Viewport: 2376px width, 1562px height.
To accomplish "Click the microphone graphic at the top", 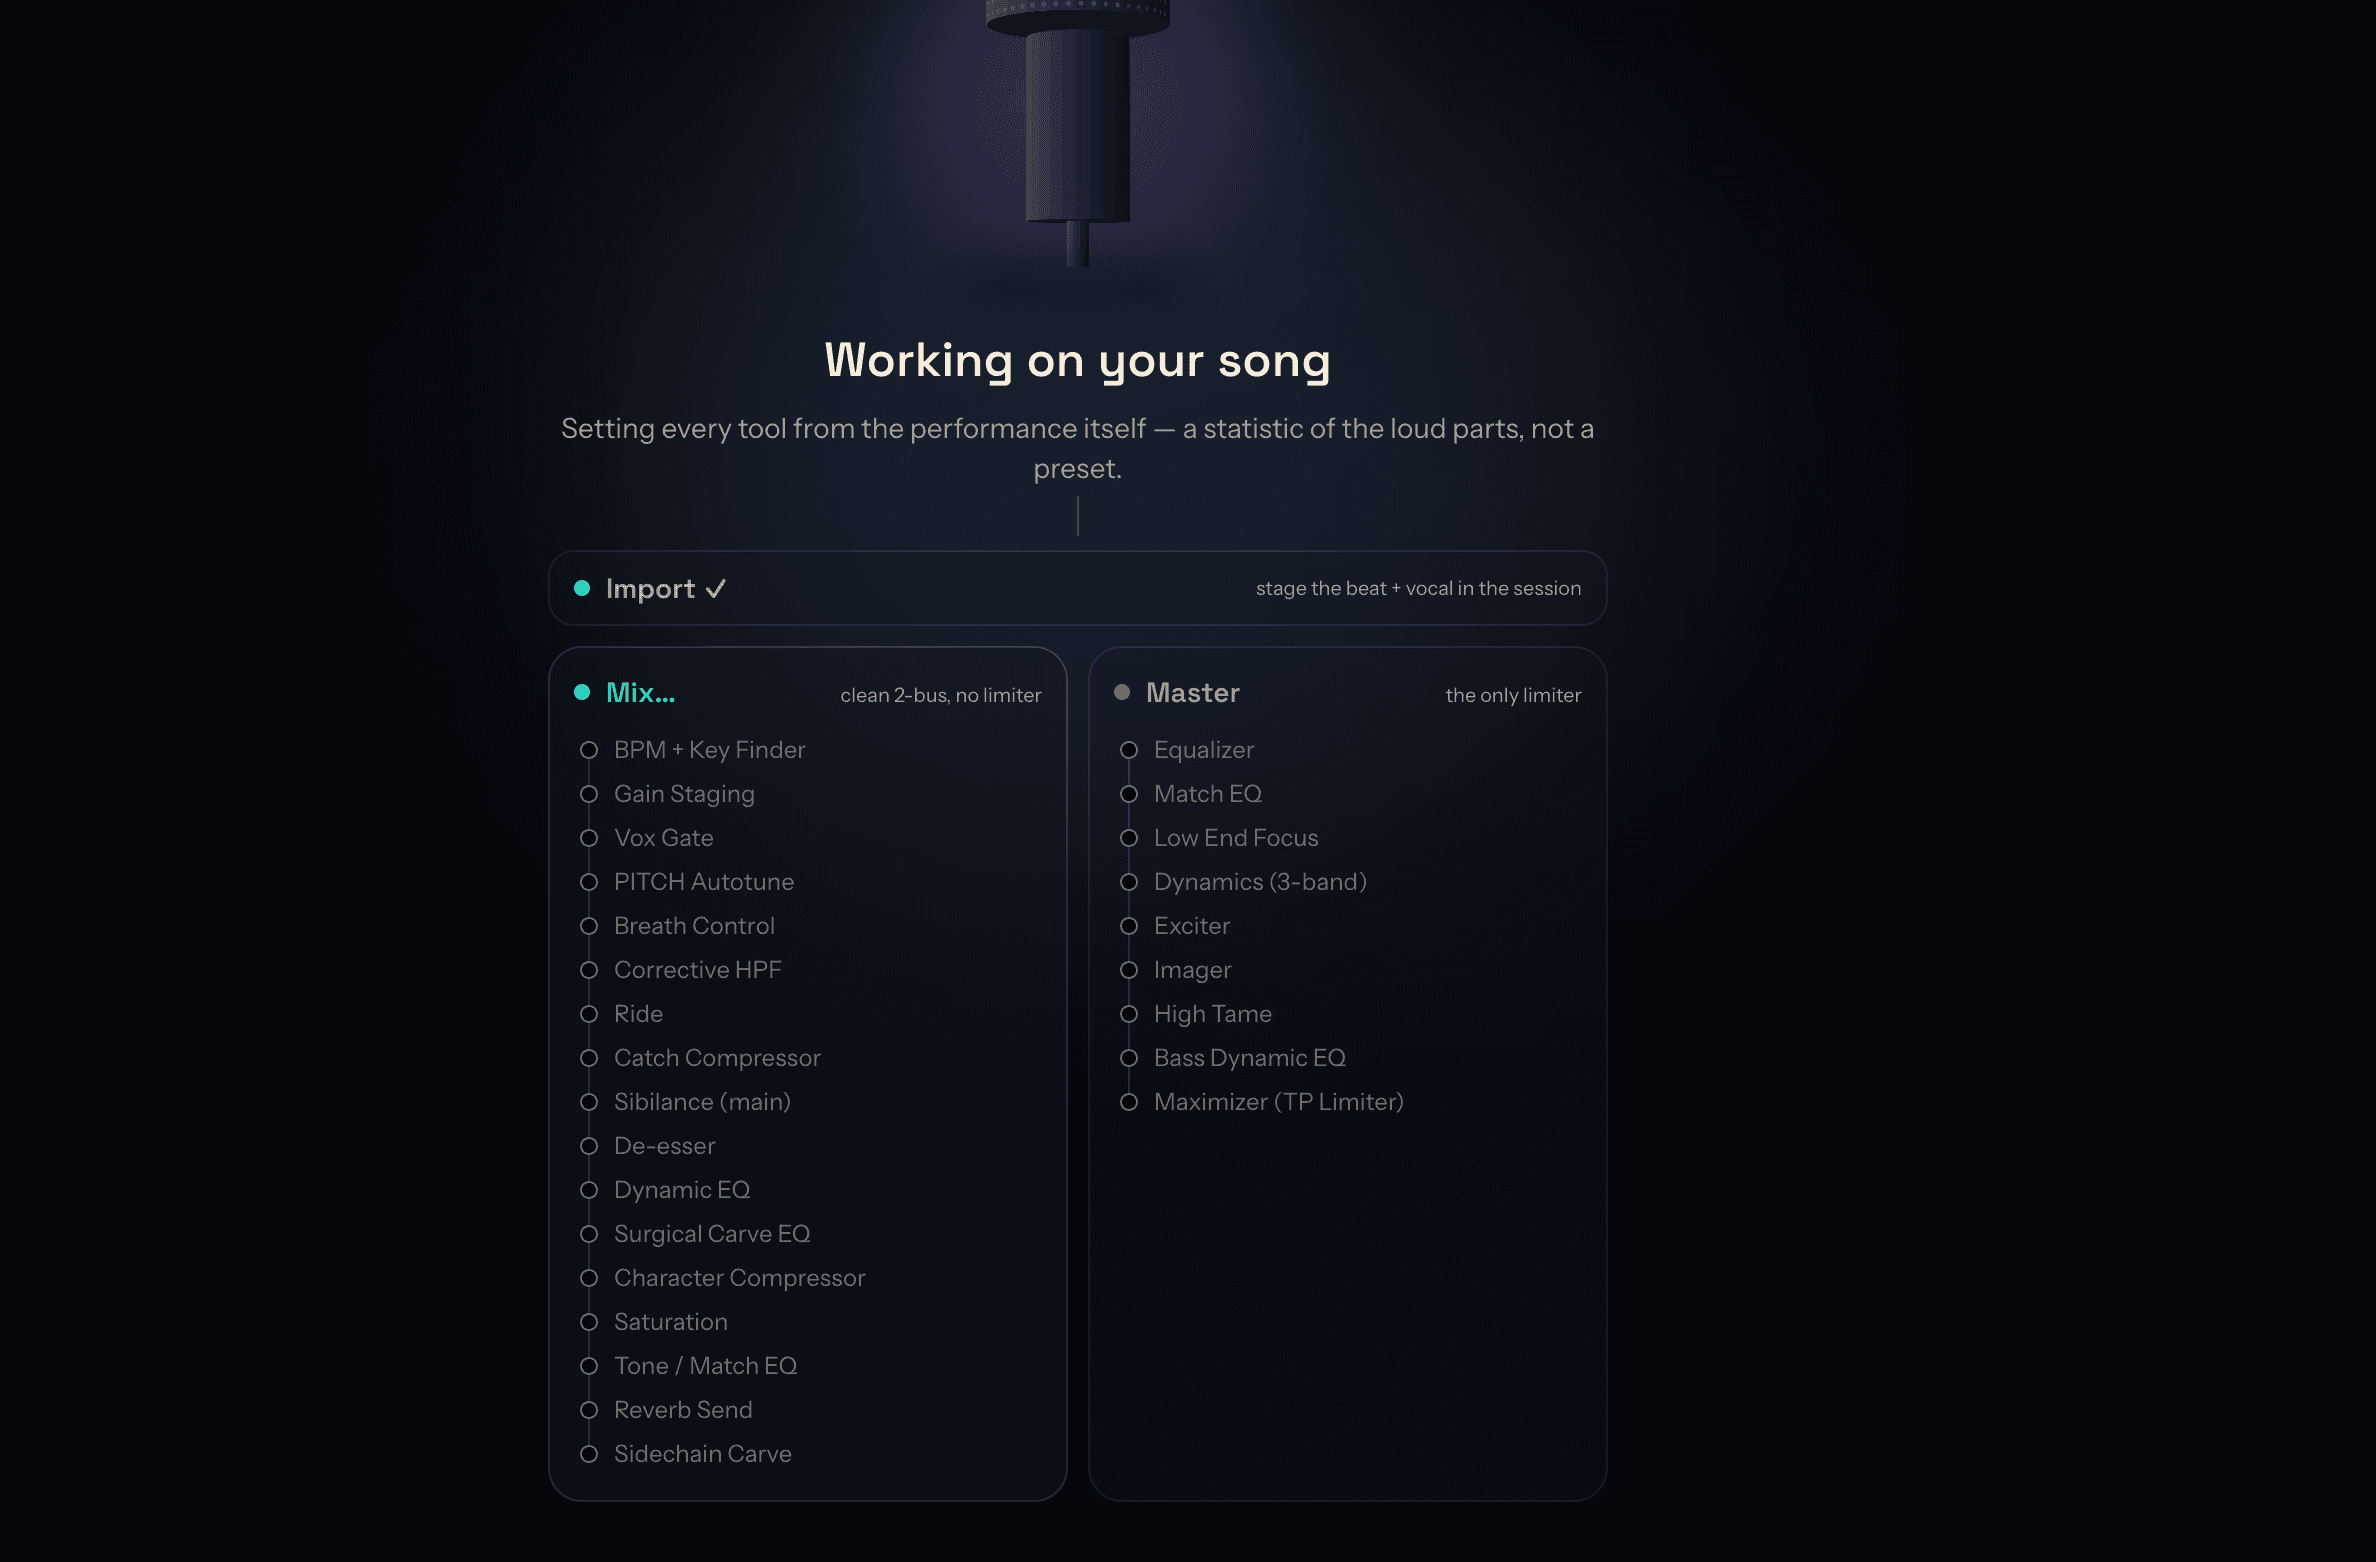I will (x=1078, y=130).
